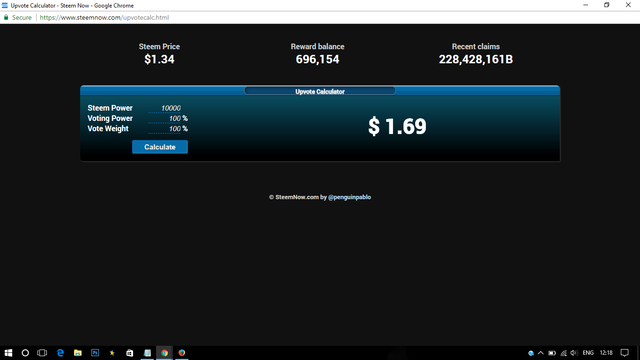
Task: Open volume speaker tray icon
Action: click(573, 353)
